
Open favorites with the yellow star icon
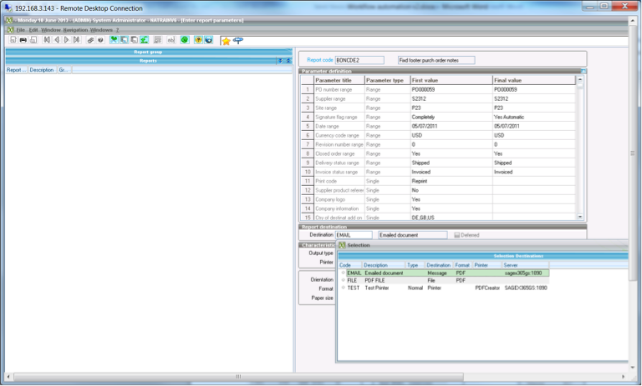tap(226, 41)
